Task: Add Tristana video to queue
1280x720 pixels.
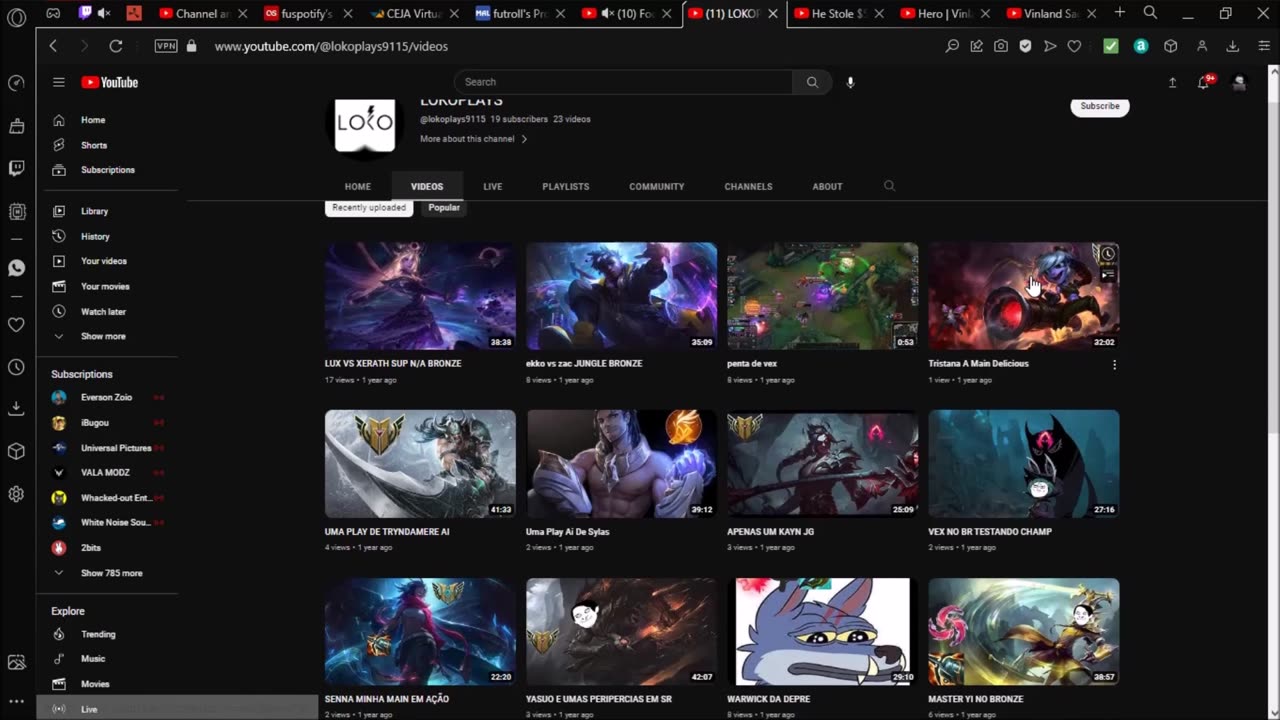Action: [x=1107, y=275]
